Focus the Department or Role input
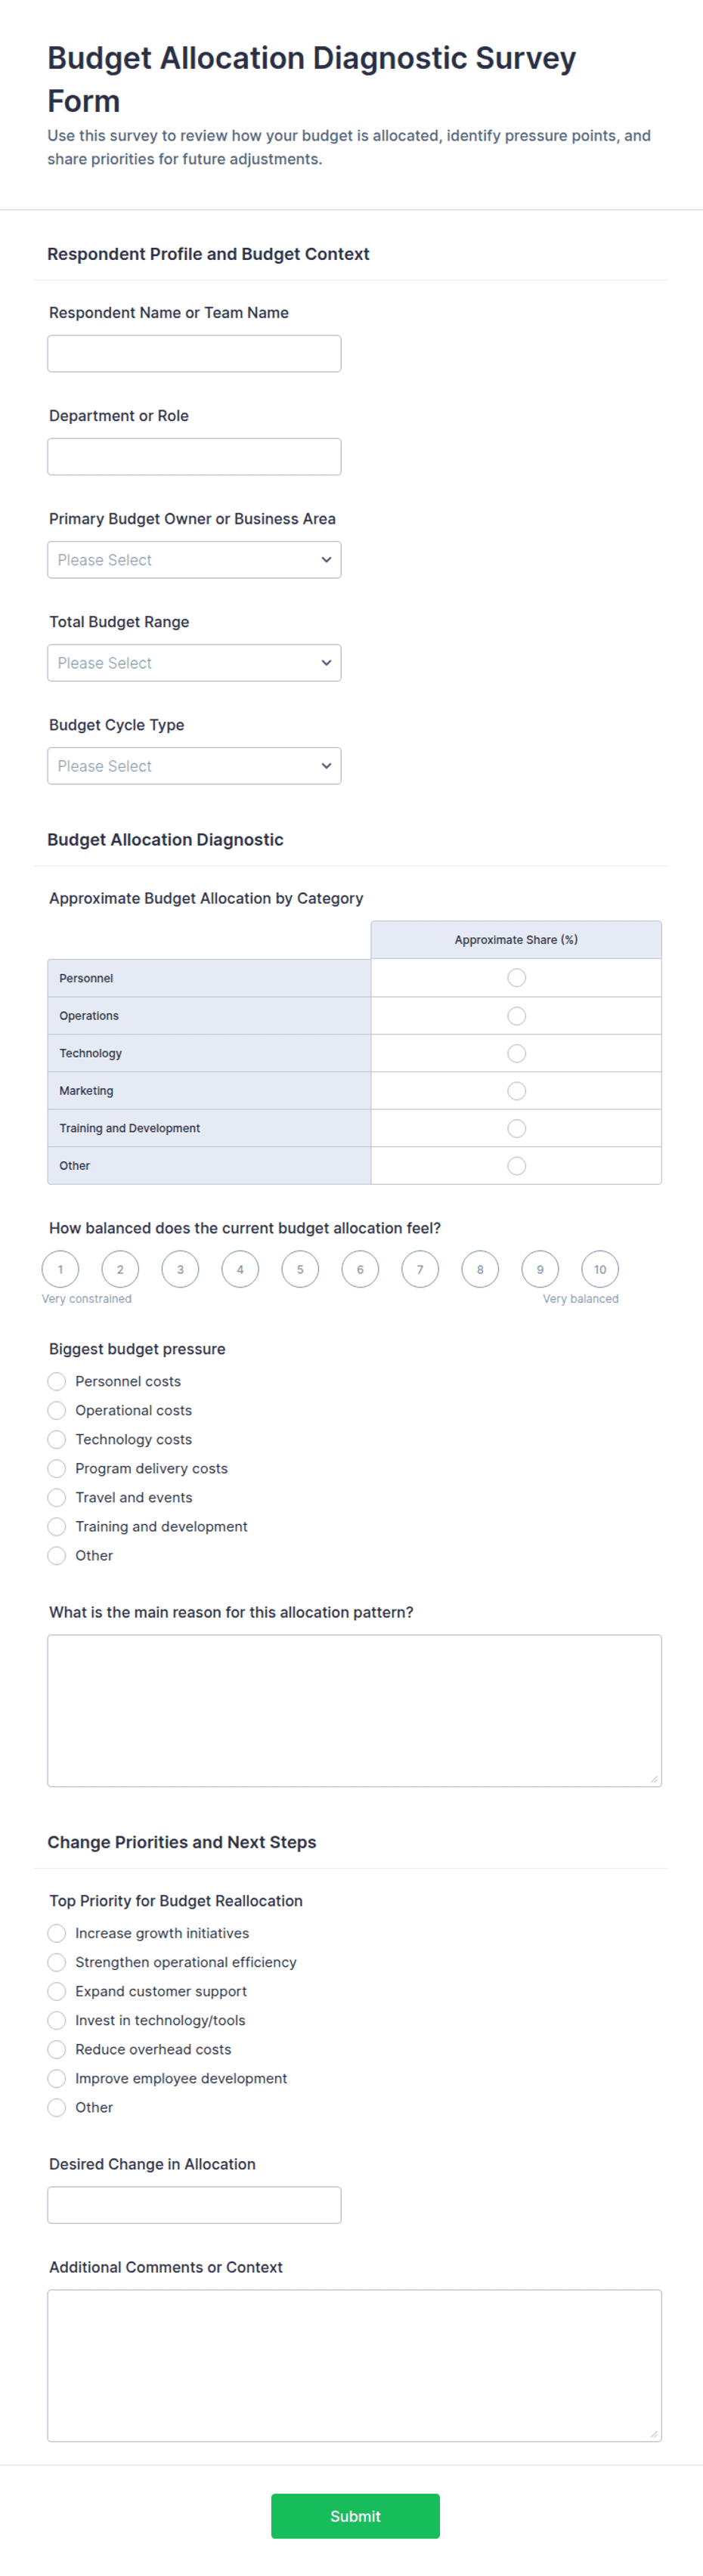The width and height of the screenshot is (703, 2576). (194, 457)
